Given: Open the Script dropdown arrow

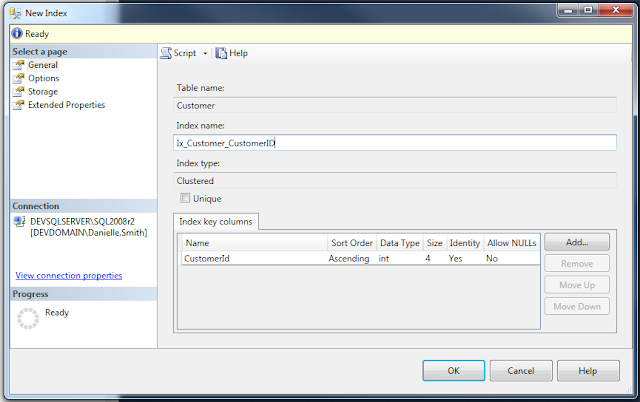Looking at the screenshot, I should 205,53.
